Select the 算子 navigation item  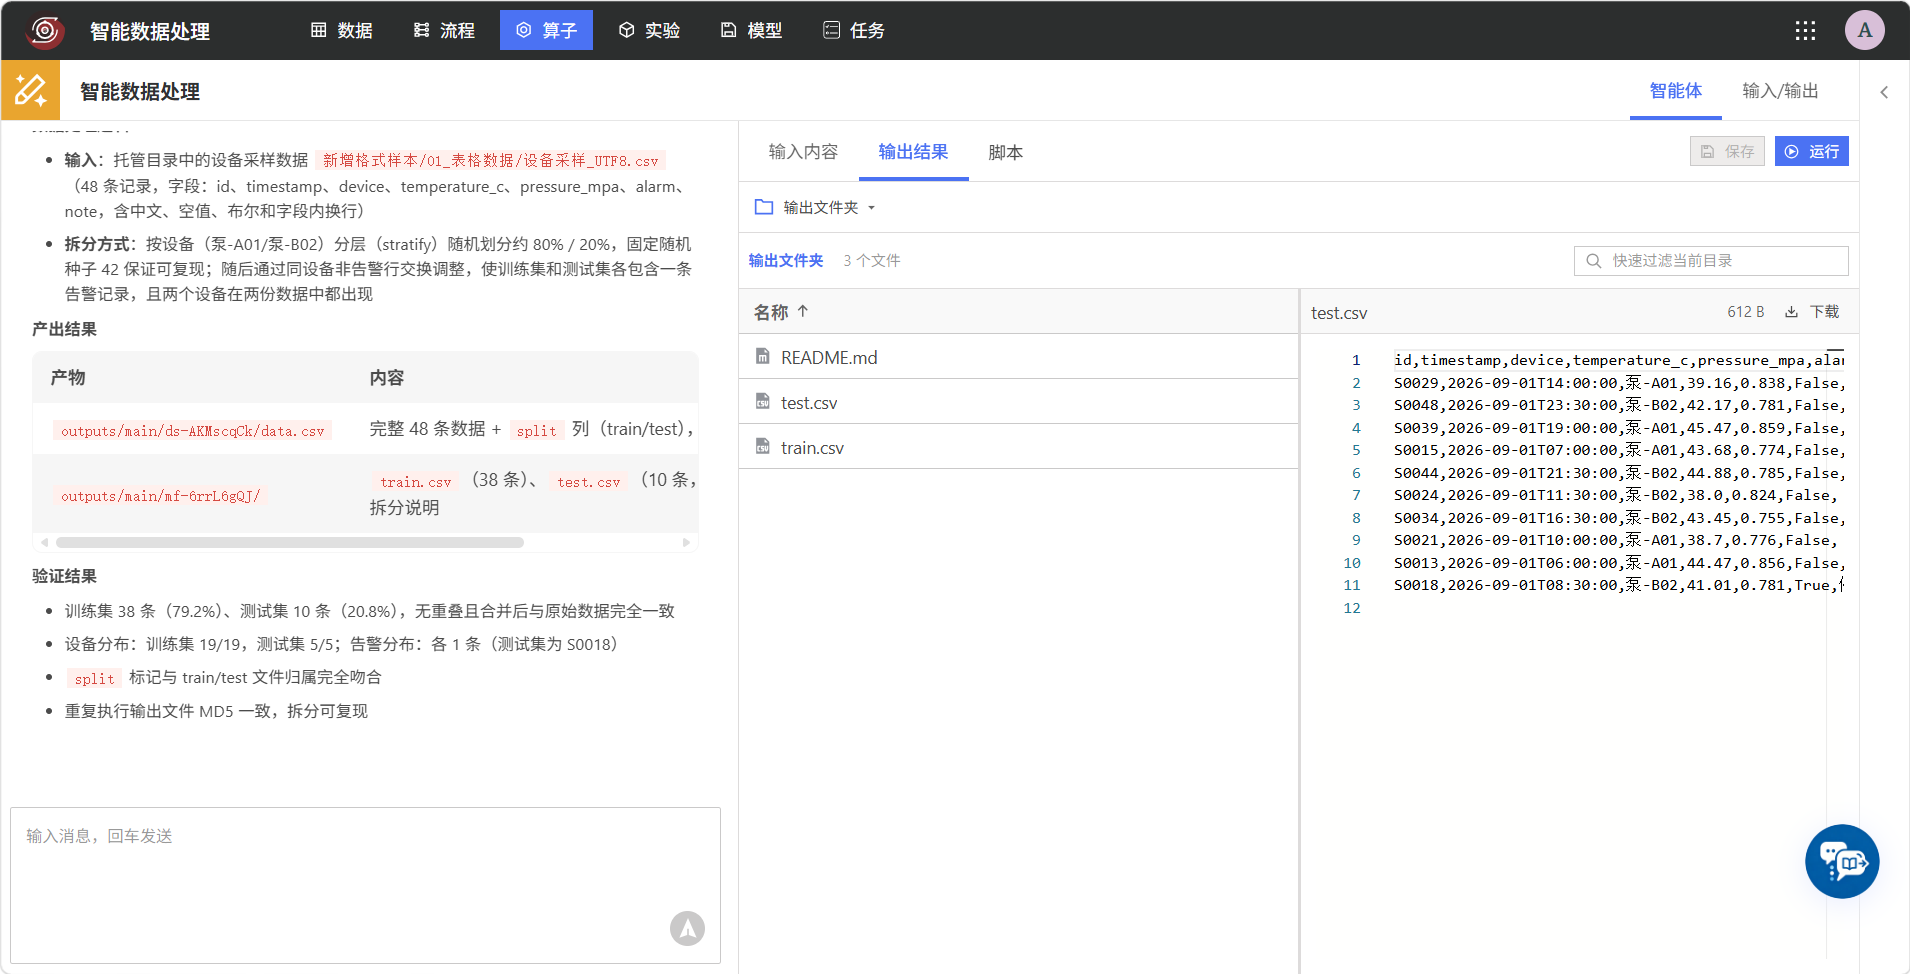click(x=546, y=30)
